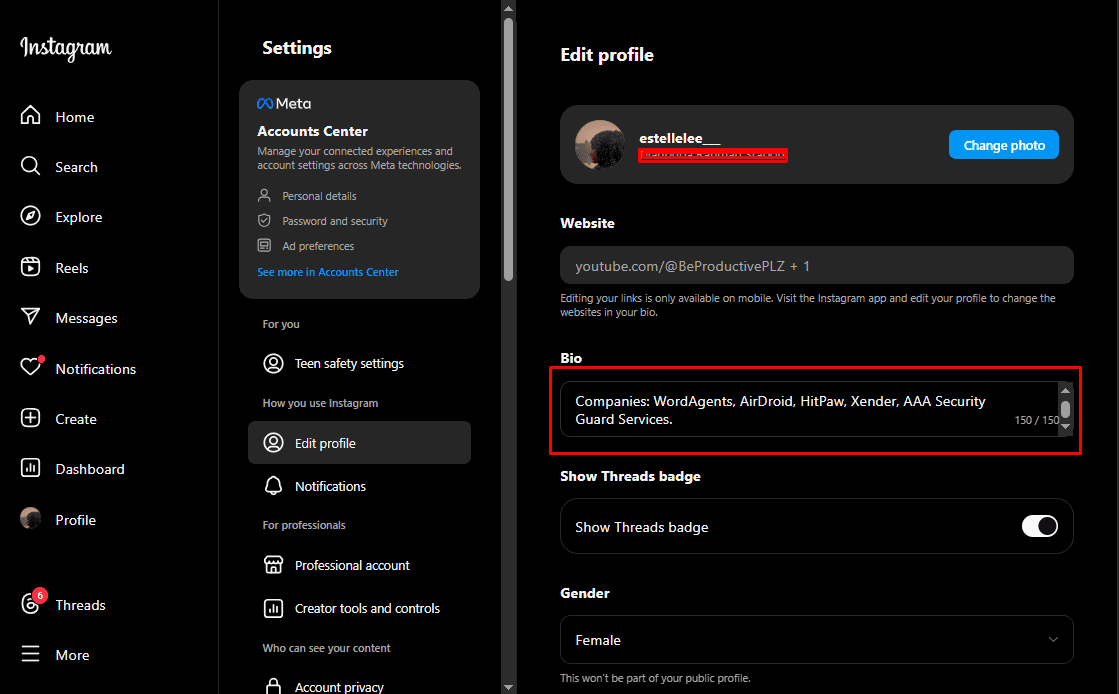Click the Teen safety settings icon
The width and height of the screenshot is (1119, 694).
[273, 363]
